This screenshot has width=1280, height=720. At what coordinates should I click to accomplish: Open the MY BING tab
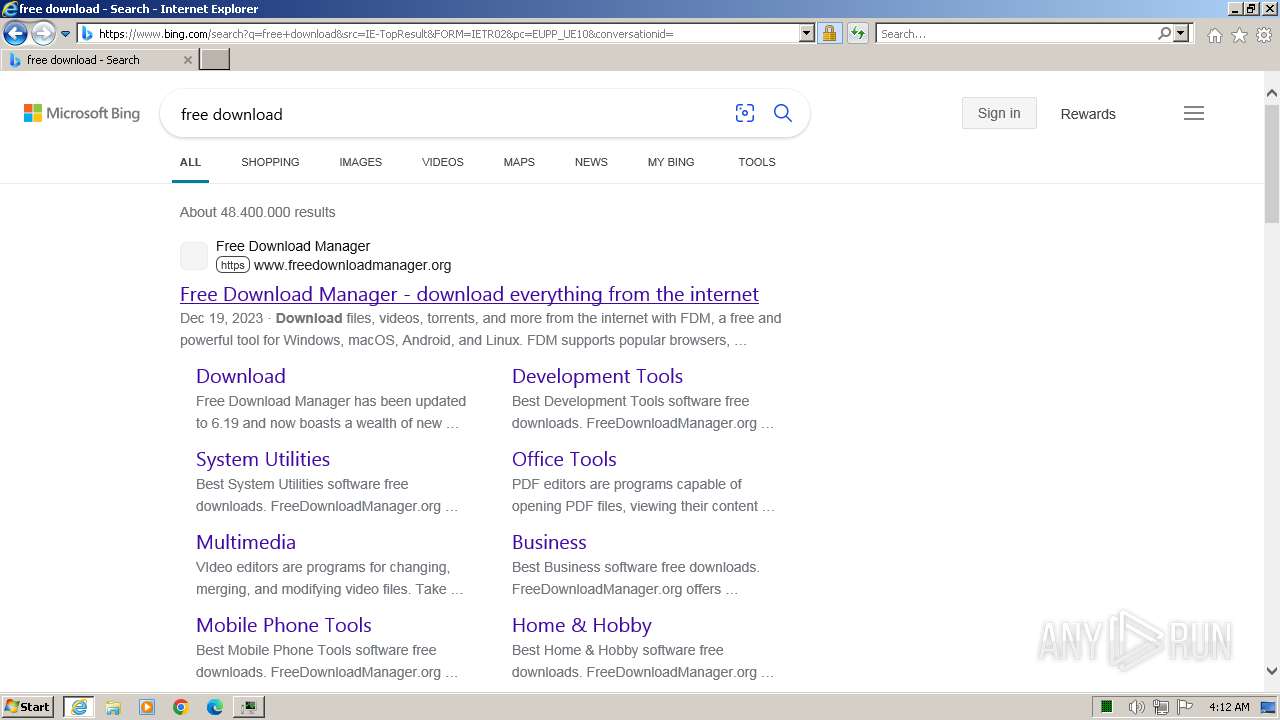tap(671, 162)
